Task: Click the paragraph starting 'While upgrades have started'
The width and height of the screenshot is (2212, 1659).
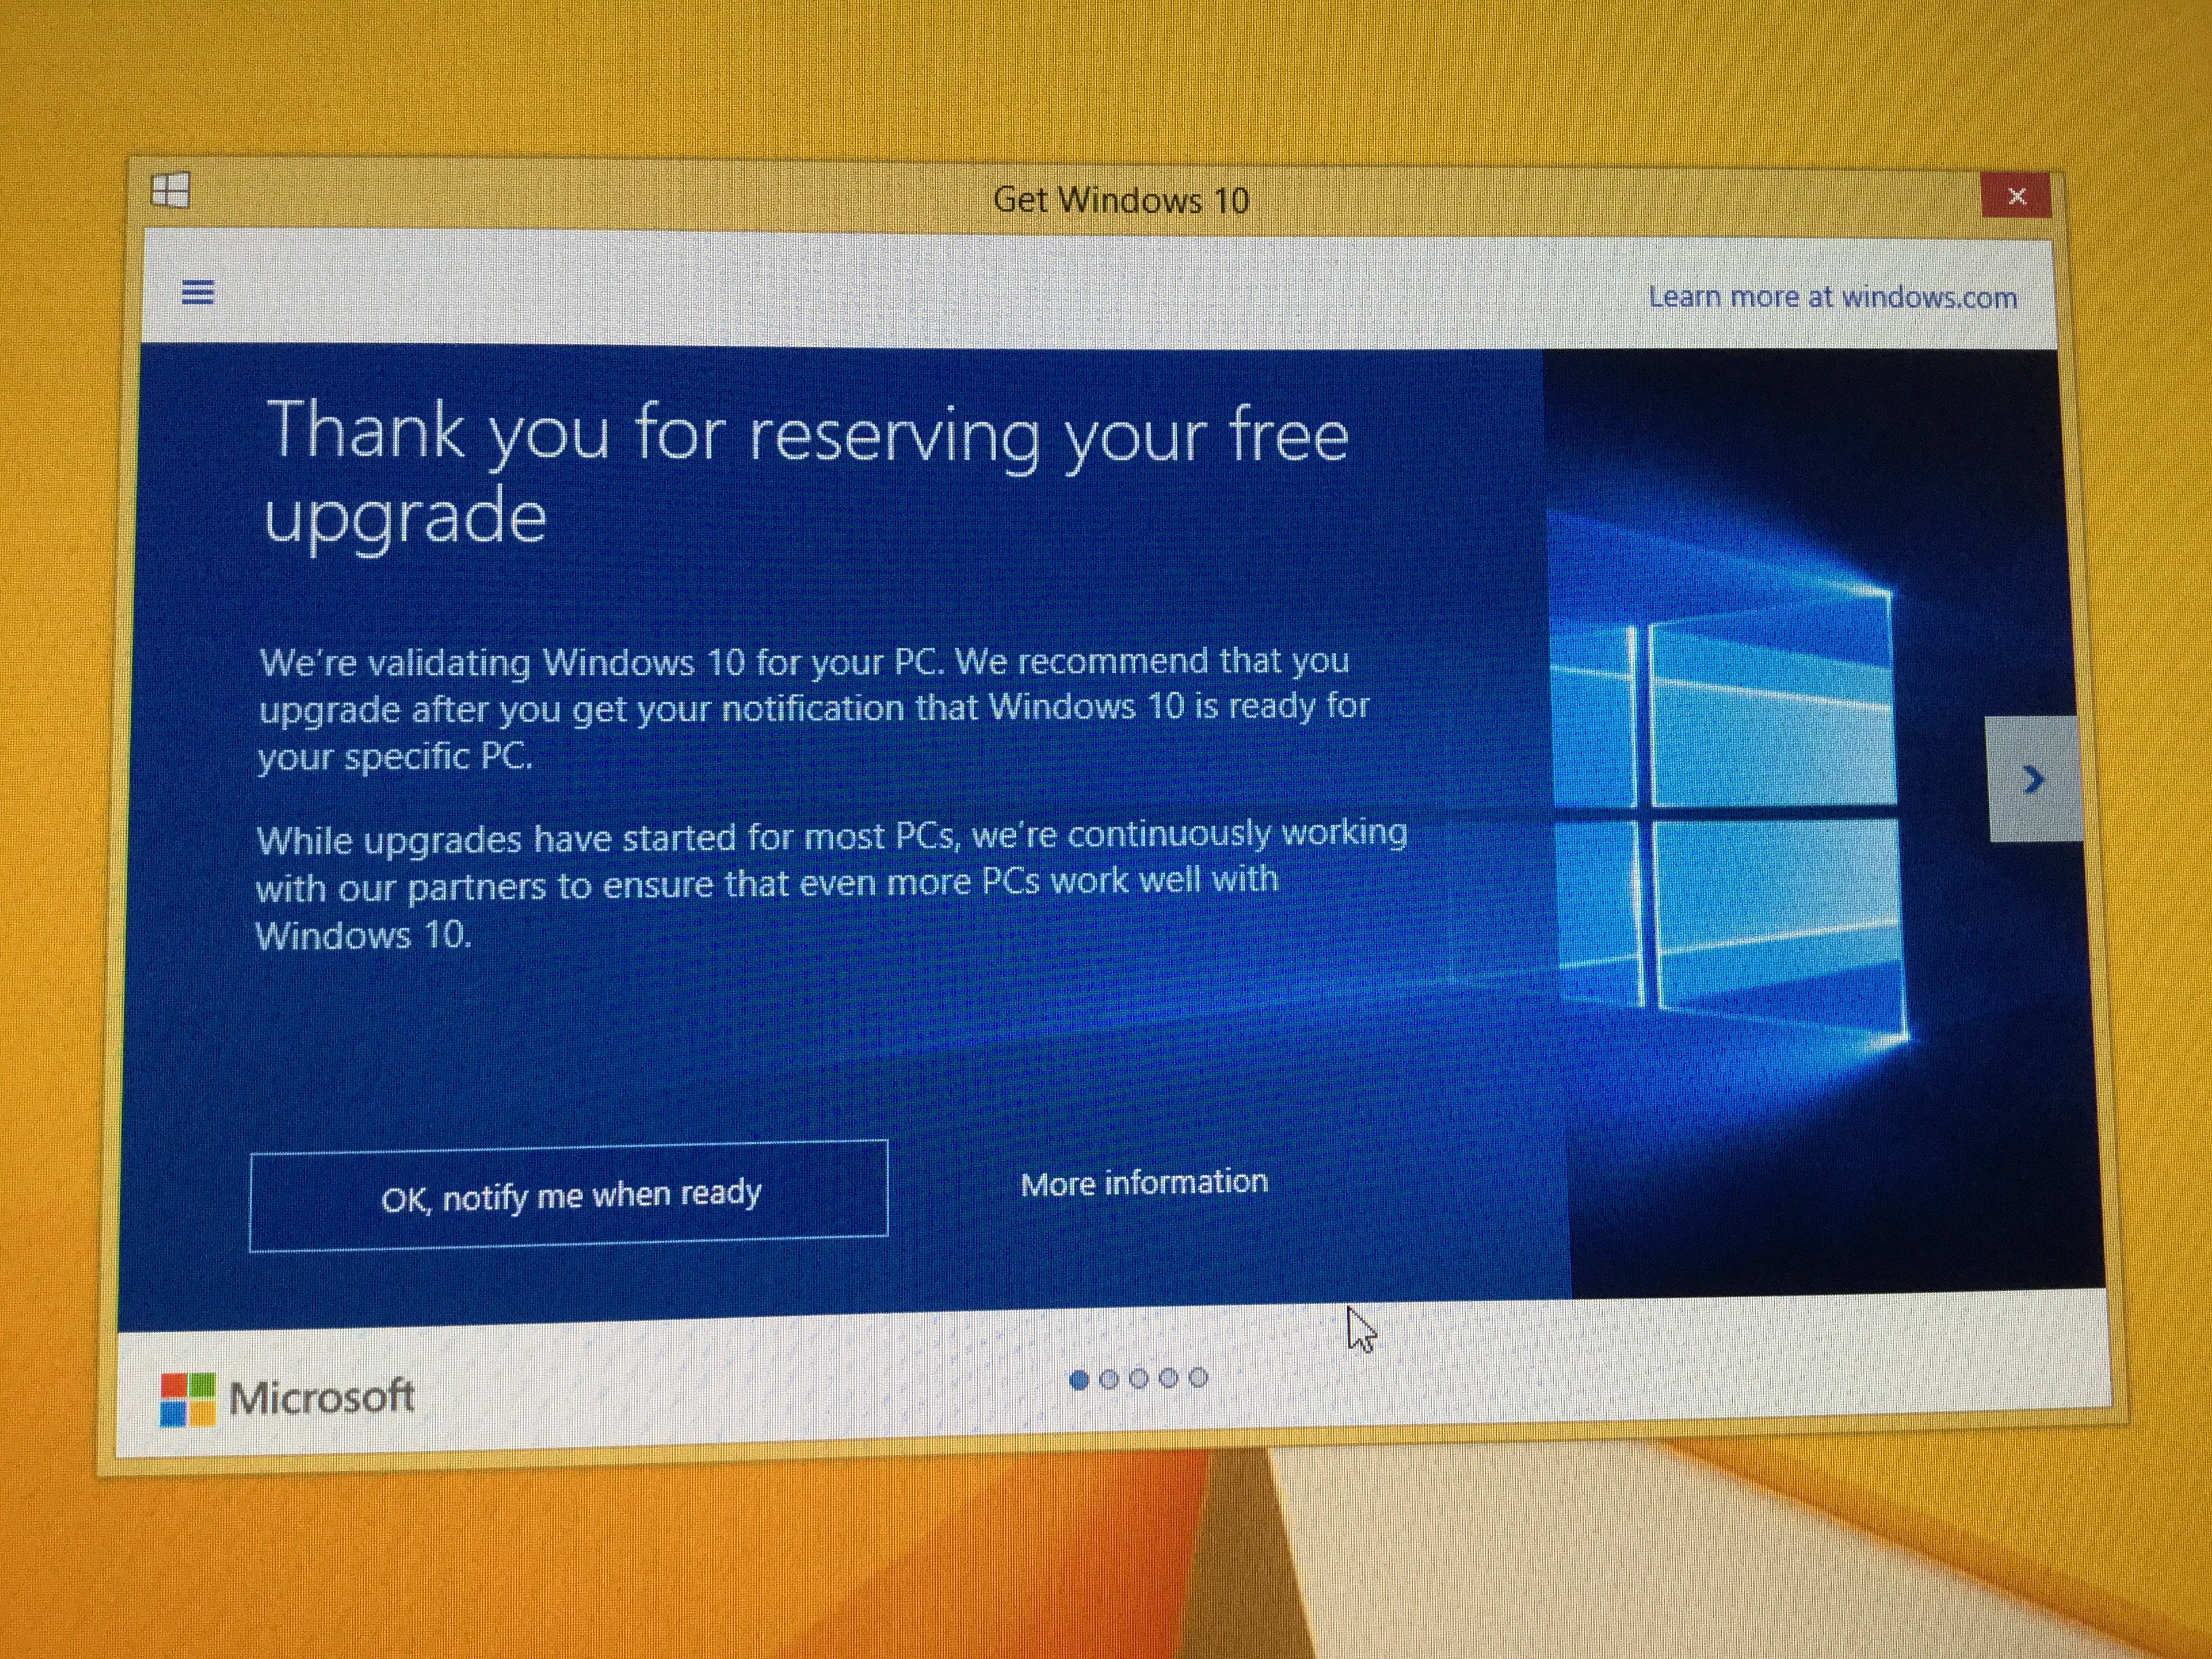Action: click(831, 885)
